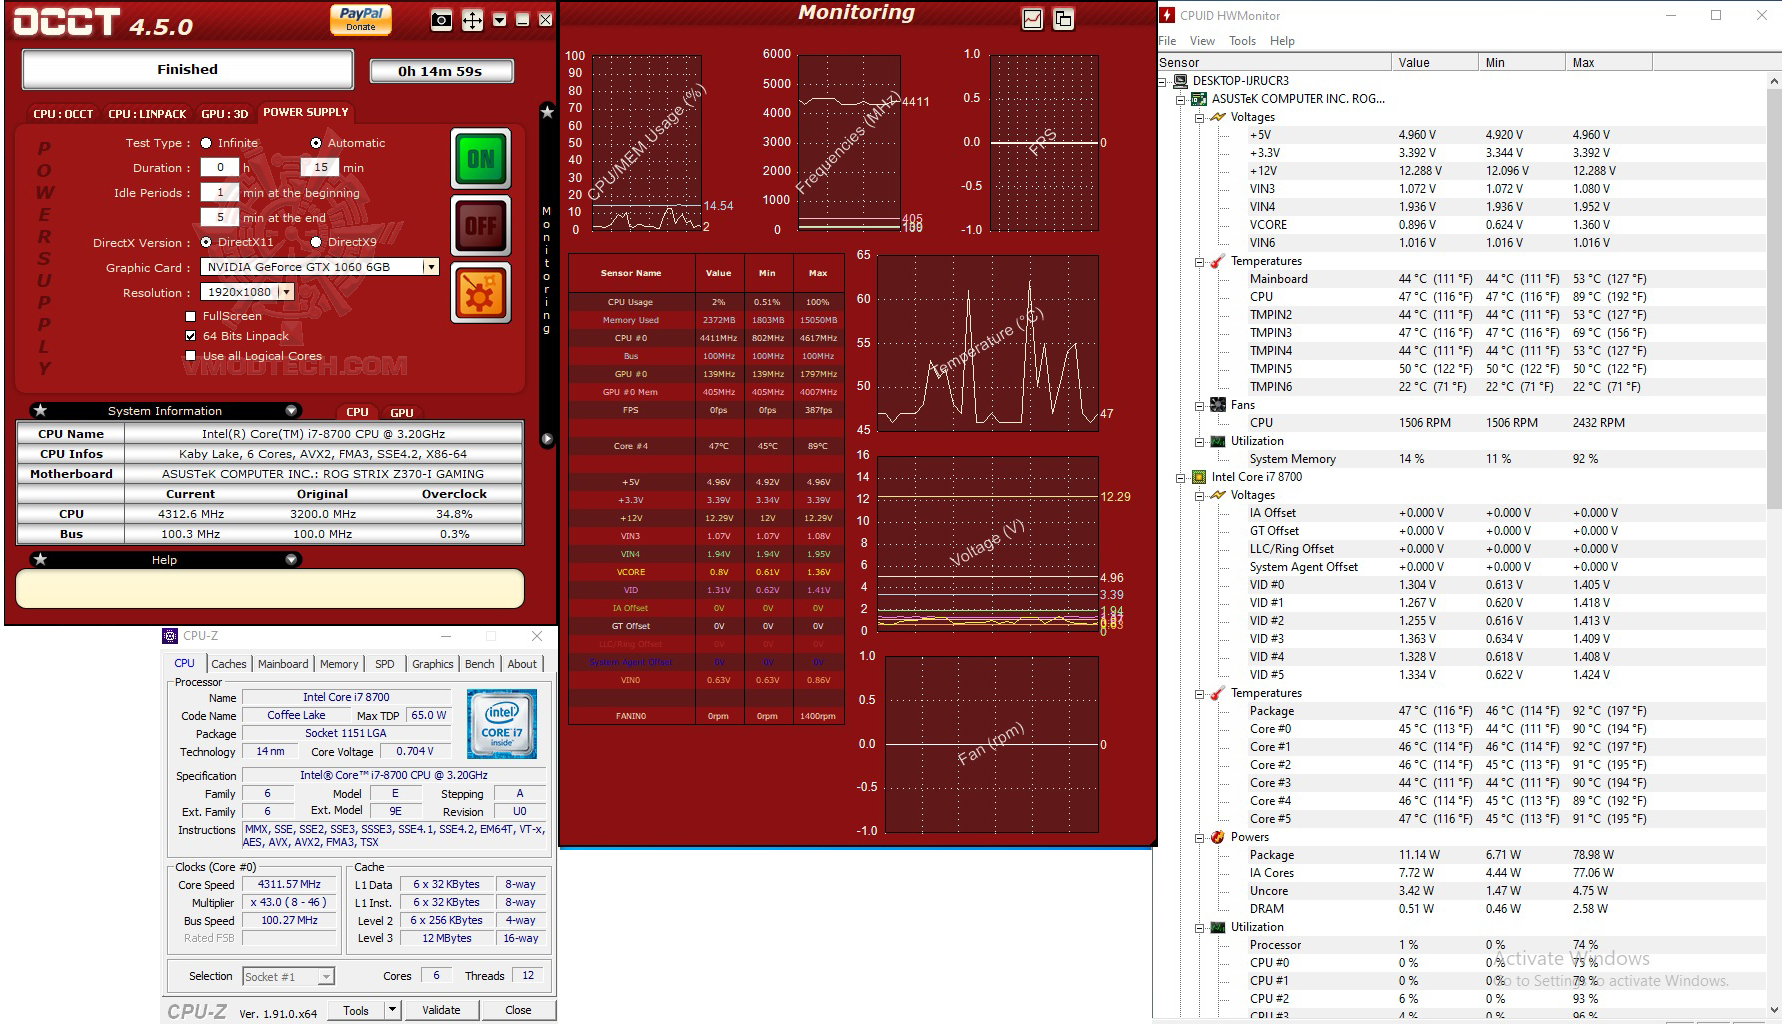
Task: Click the utilization icon above System Memory
Action: (x=1218, y=441)
